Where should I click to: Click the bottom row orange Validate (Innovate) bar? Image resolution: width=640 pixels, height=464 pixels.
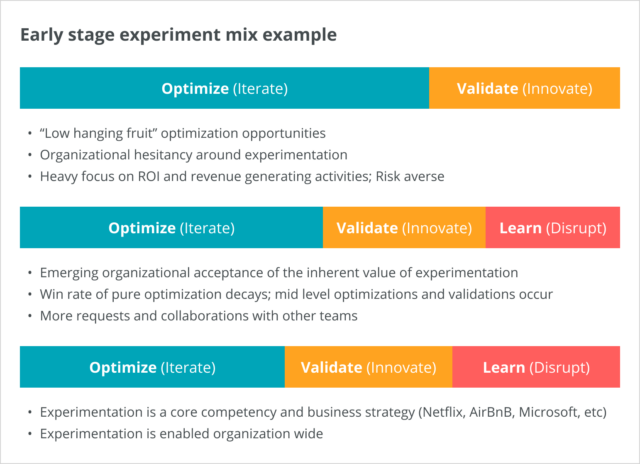pos(368,367)
